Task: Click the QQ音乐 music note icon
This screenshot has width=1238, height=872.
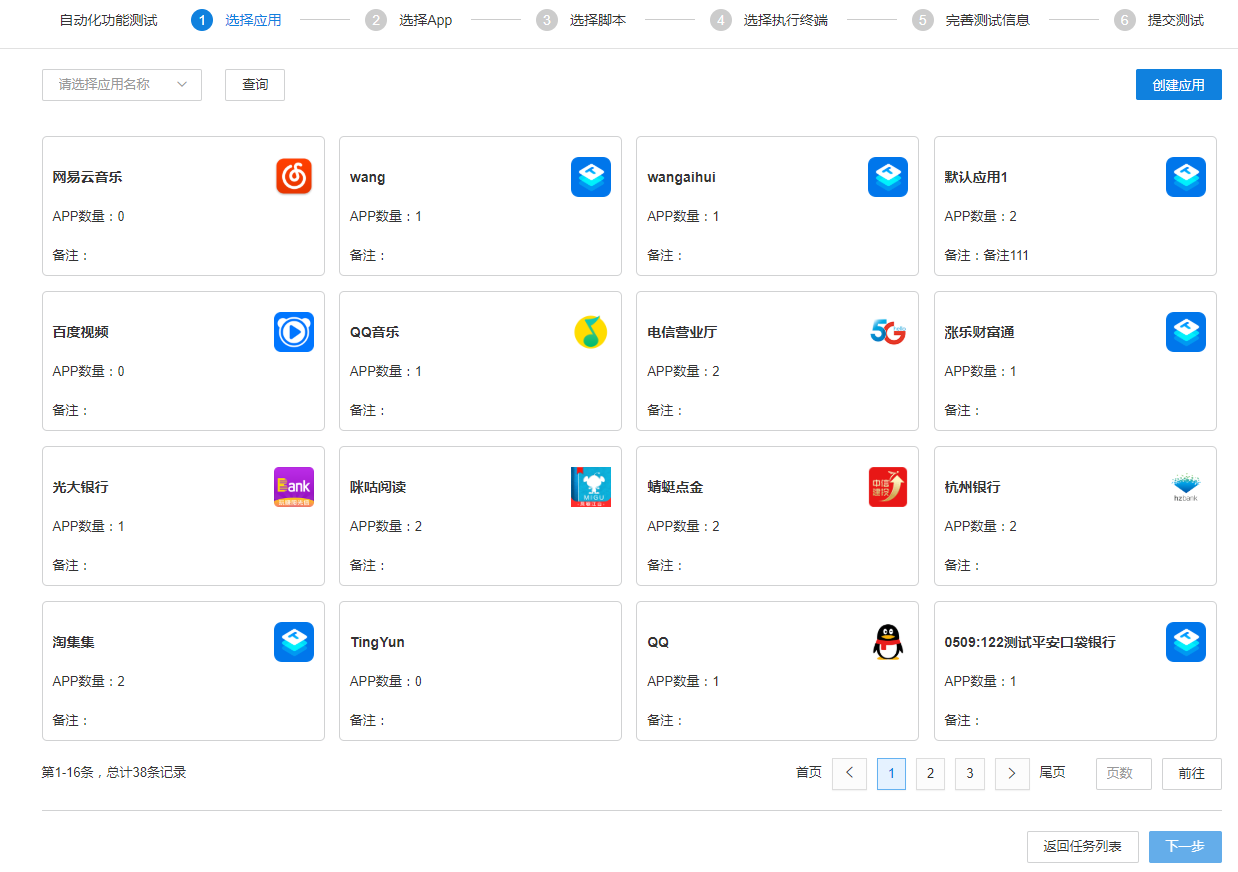Action: pyautogui.click(x=591, y=332)
